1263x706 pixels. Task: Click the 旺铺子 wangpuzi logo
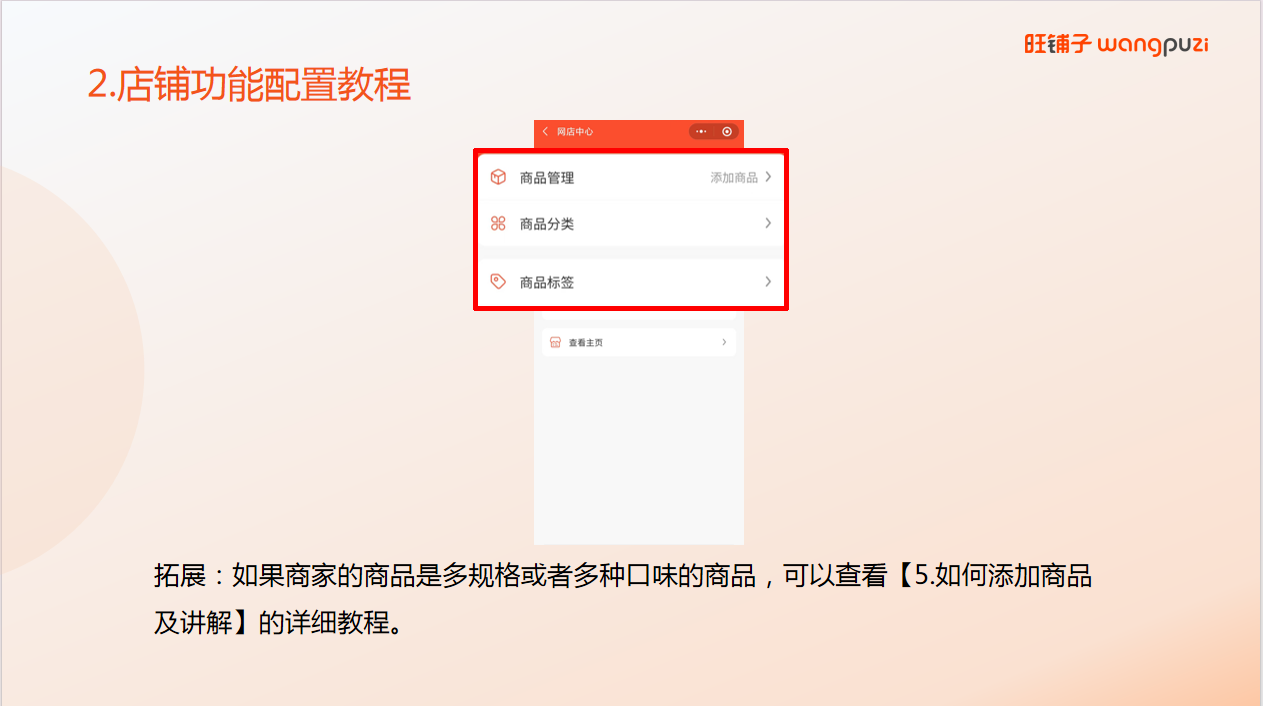pos(1123,45)
